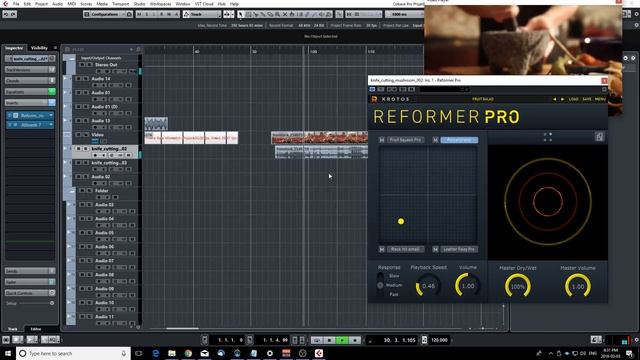Viewport: 640px width, 360px height.
Task: Click the Leather Foley Pro library button
Action: pyautogui.click(x=459, y=249)
